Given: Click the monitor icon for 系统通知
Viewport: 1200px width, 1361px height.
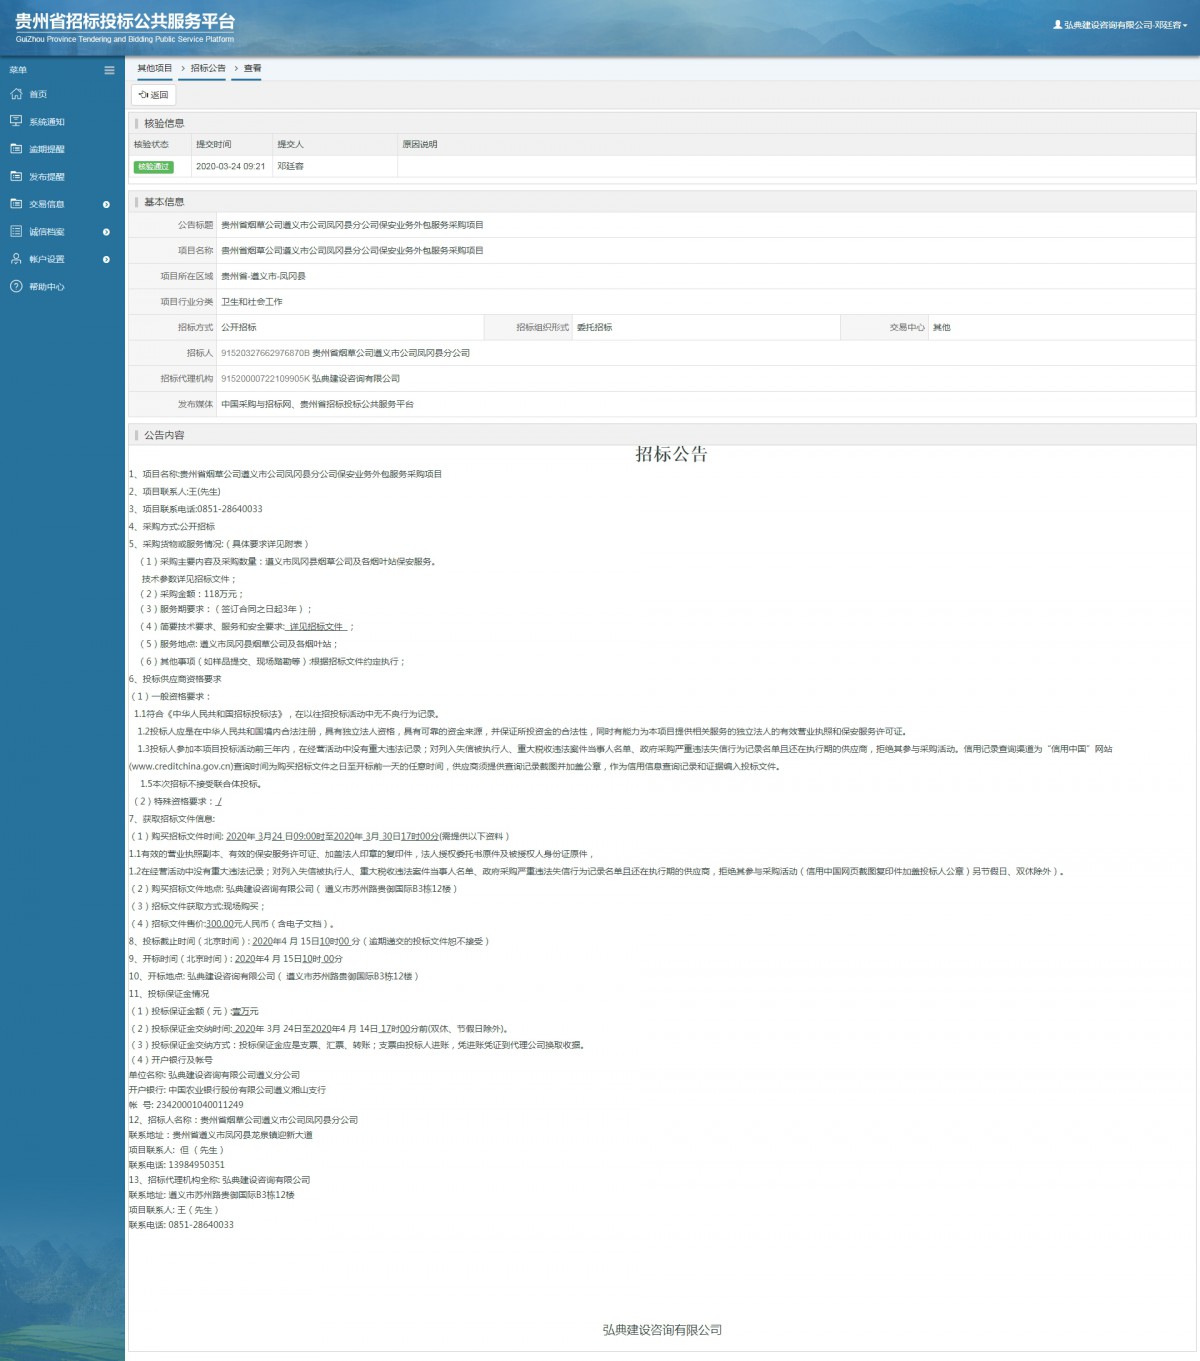Looking at the screenshot, I should [x=16, y=121].
